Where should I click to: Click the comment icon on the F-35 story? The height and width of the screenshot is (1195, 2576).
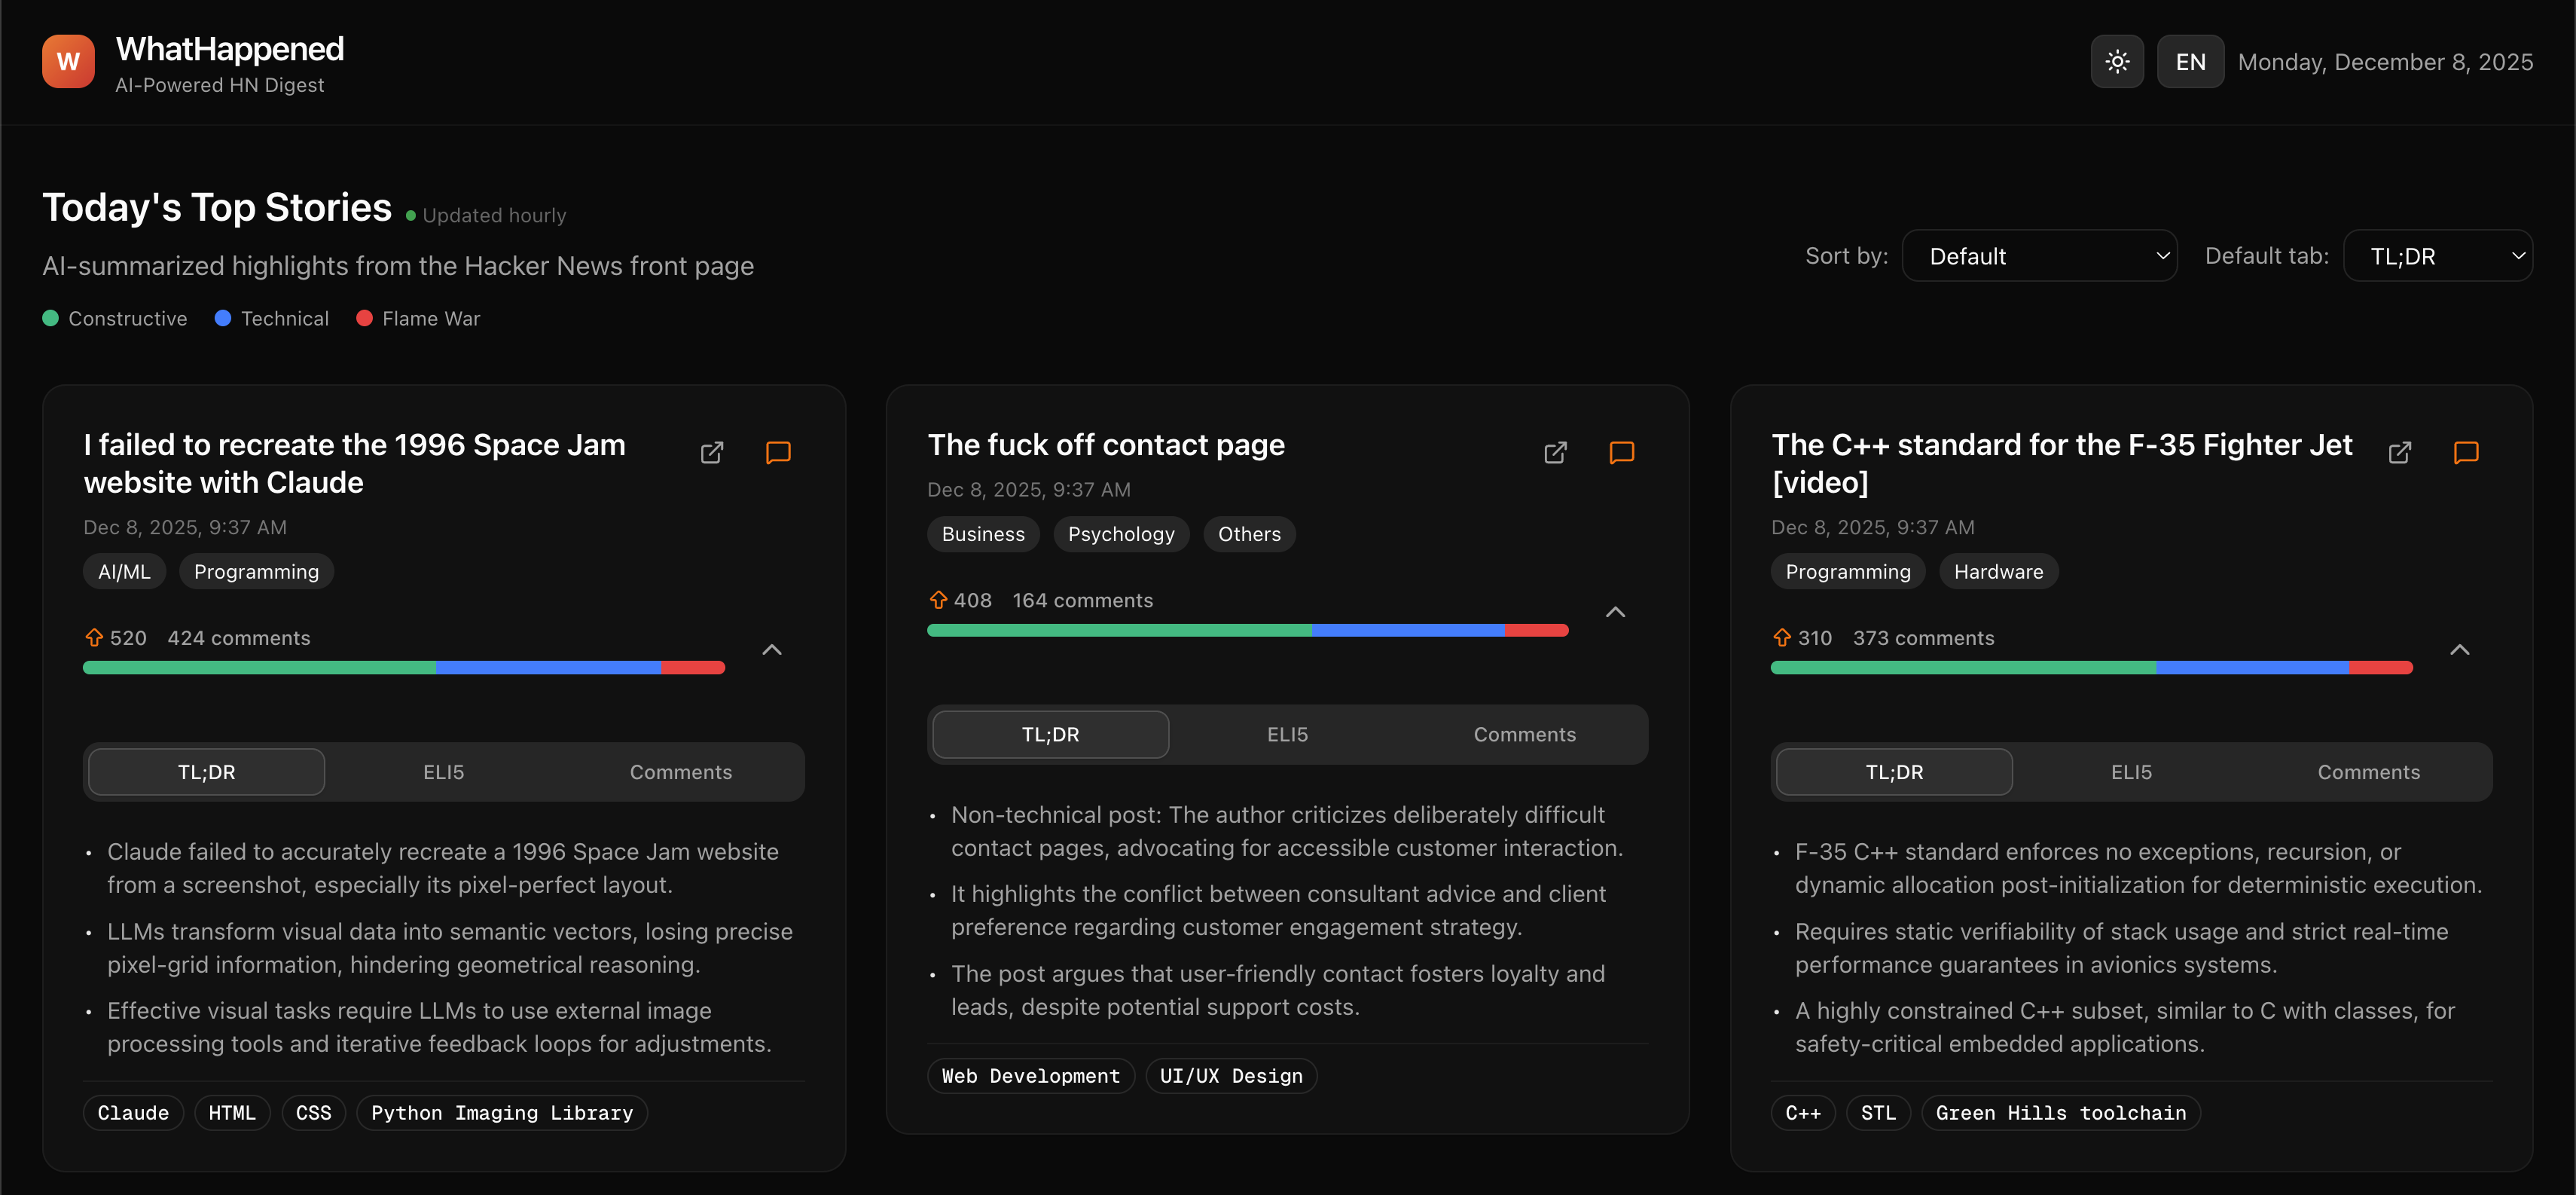[2465, 452]
